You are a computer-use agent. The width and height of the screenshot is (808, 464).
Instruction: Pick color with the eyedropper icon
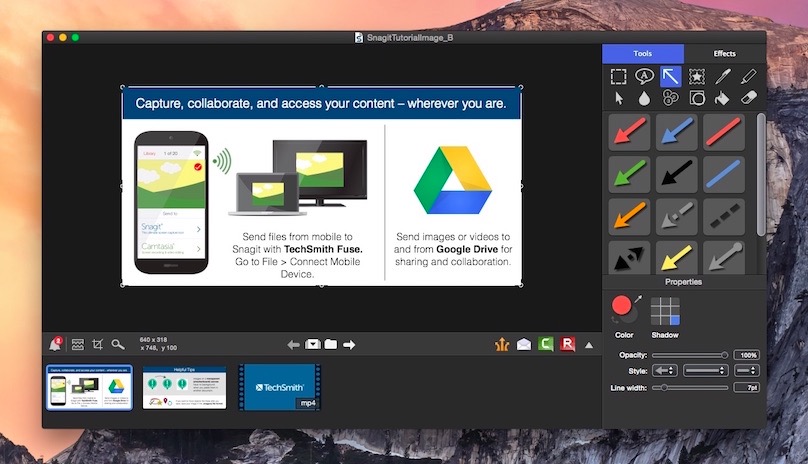[638, 299]
